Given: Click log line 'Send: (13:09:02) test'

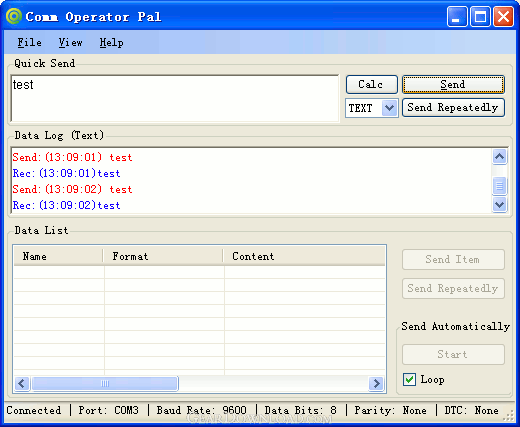Looking at the screenshot, I should click(x=72, y=189).
